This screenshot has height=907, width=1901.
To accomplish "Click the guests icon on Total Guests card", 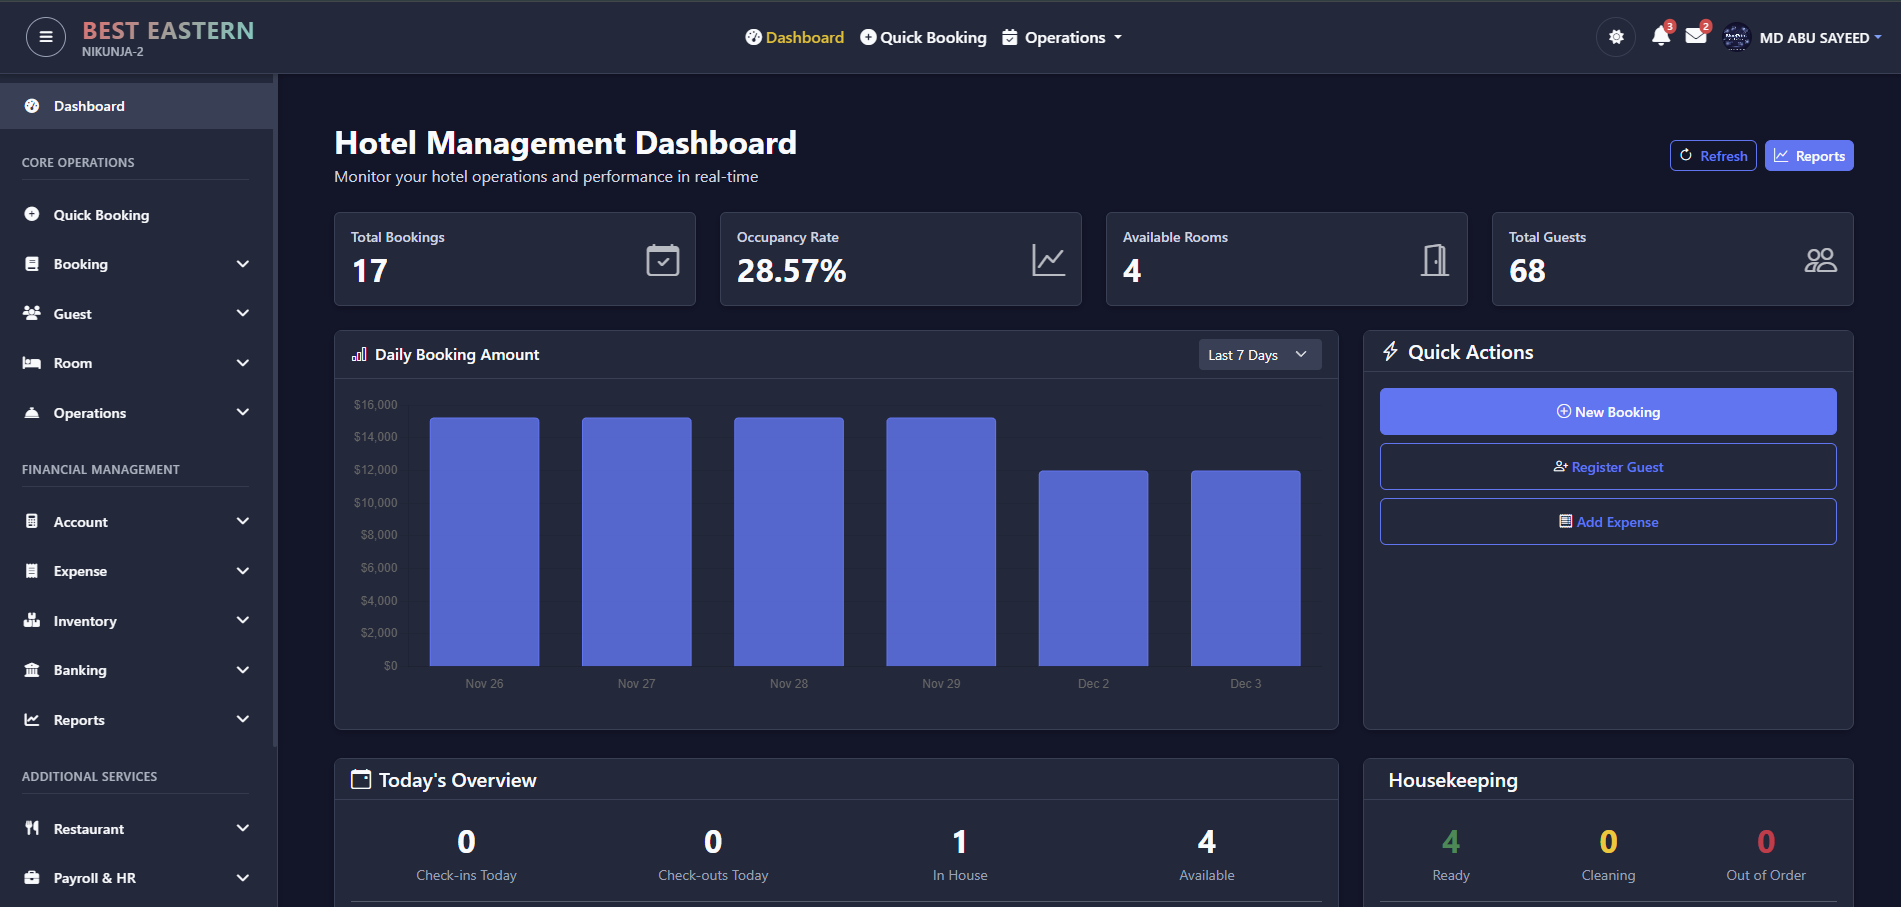I will pos(1821,259).
